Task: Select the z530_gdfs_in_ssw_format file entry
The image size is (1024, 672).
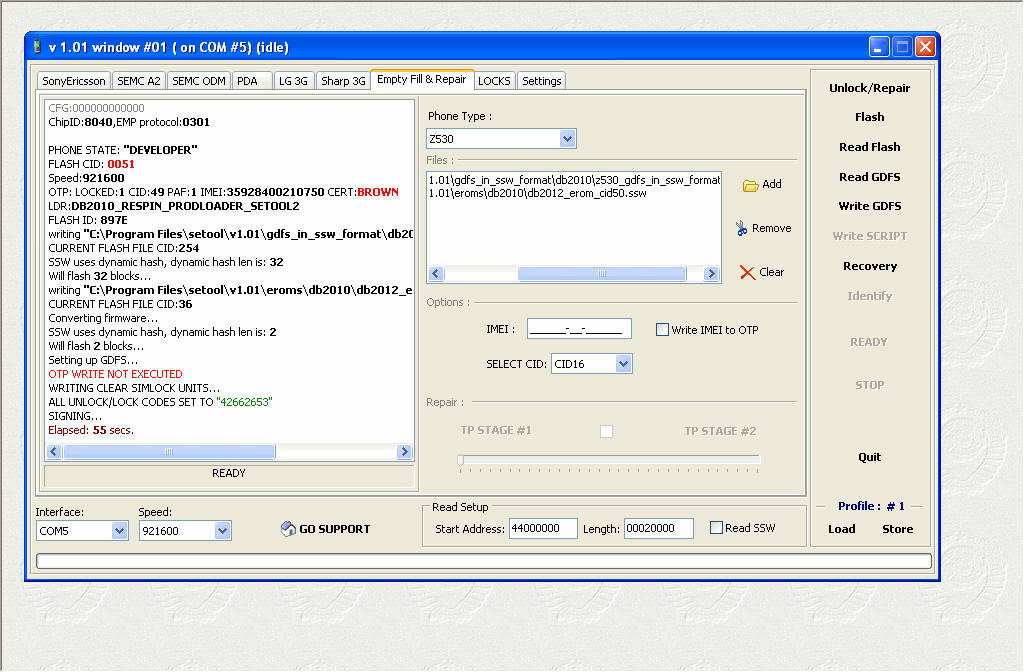Action: 574,180
